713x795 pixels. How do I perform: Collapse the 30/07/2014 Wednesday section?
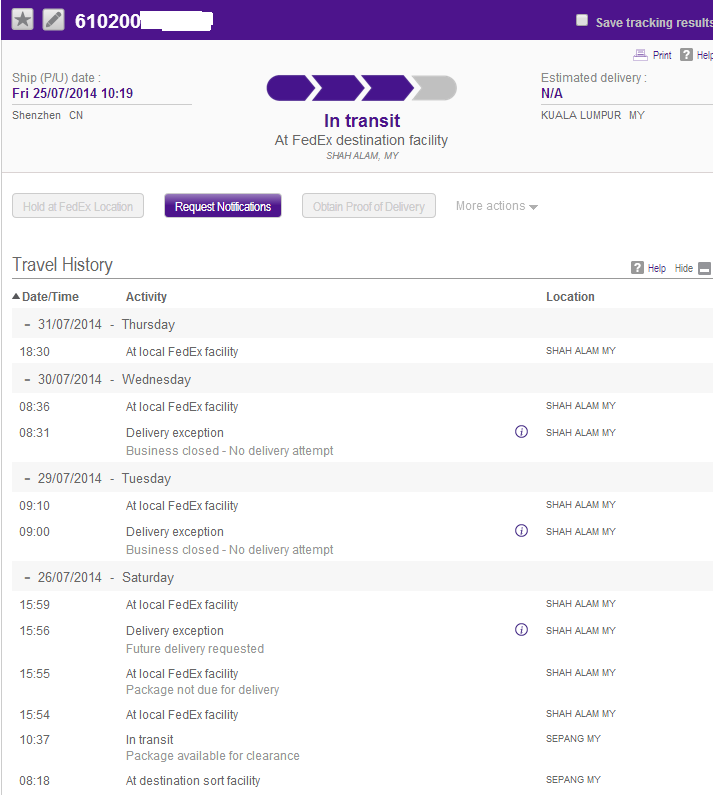(x=27, y=379)
